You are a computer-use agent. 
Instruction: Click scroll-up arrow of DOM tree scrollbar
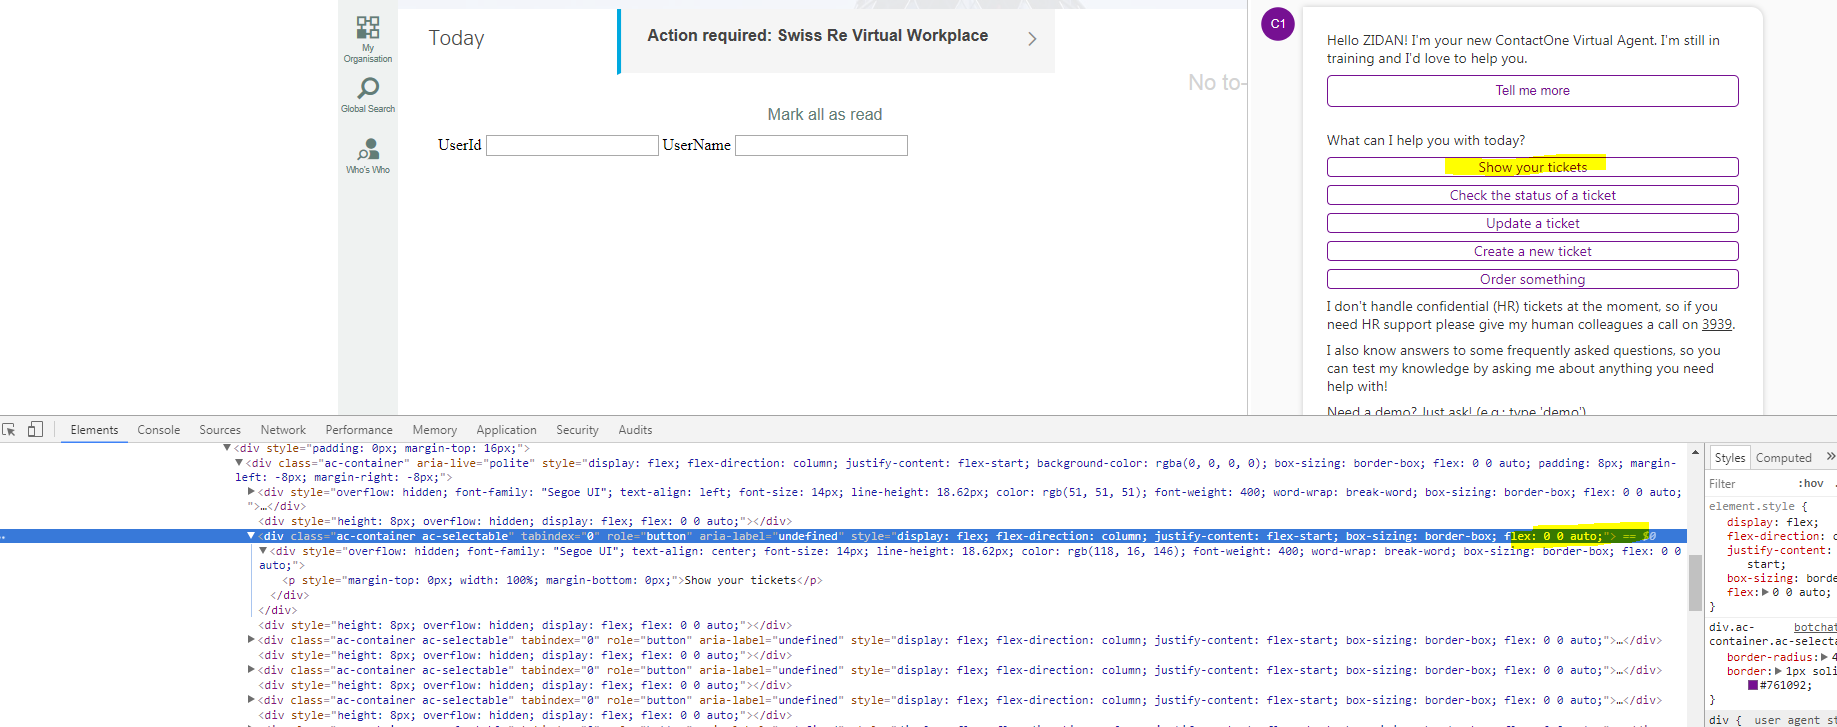point(1695,453)
